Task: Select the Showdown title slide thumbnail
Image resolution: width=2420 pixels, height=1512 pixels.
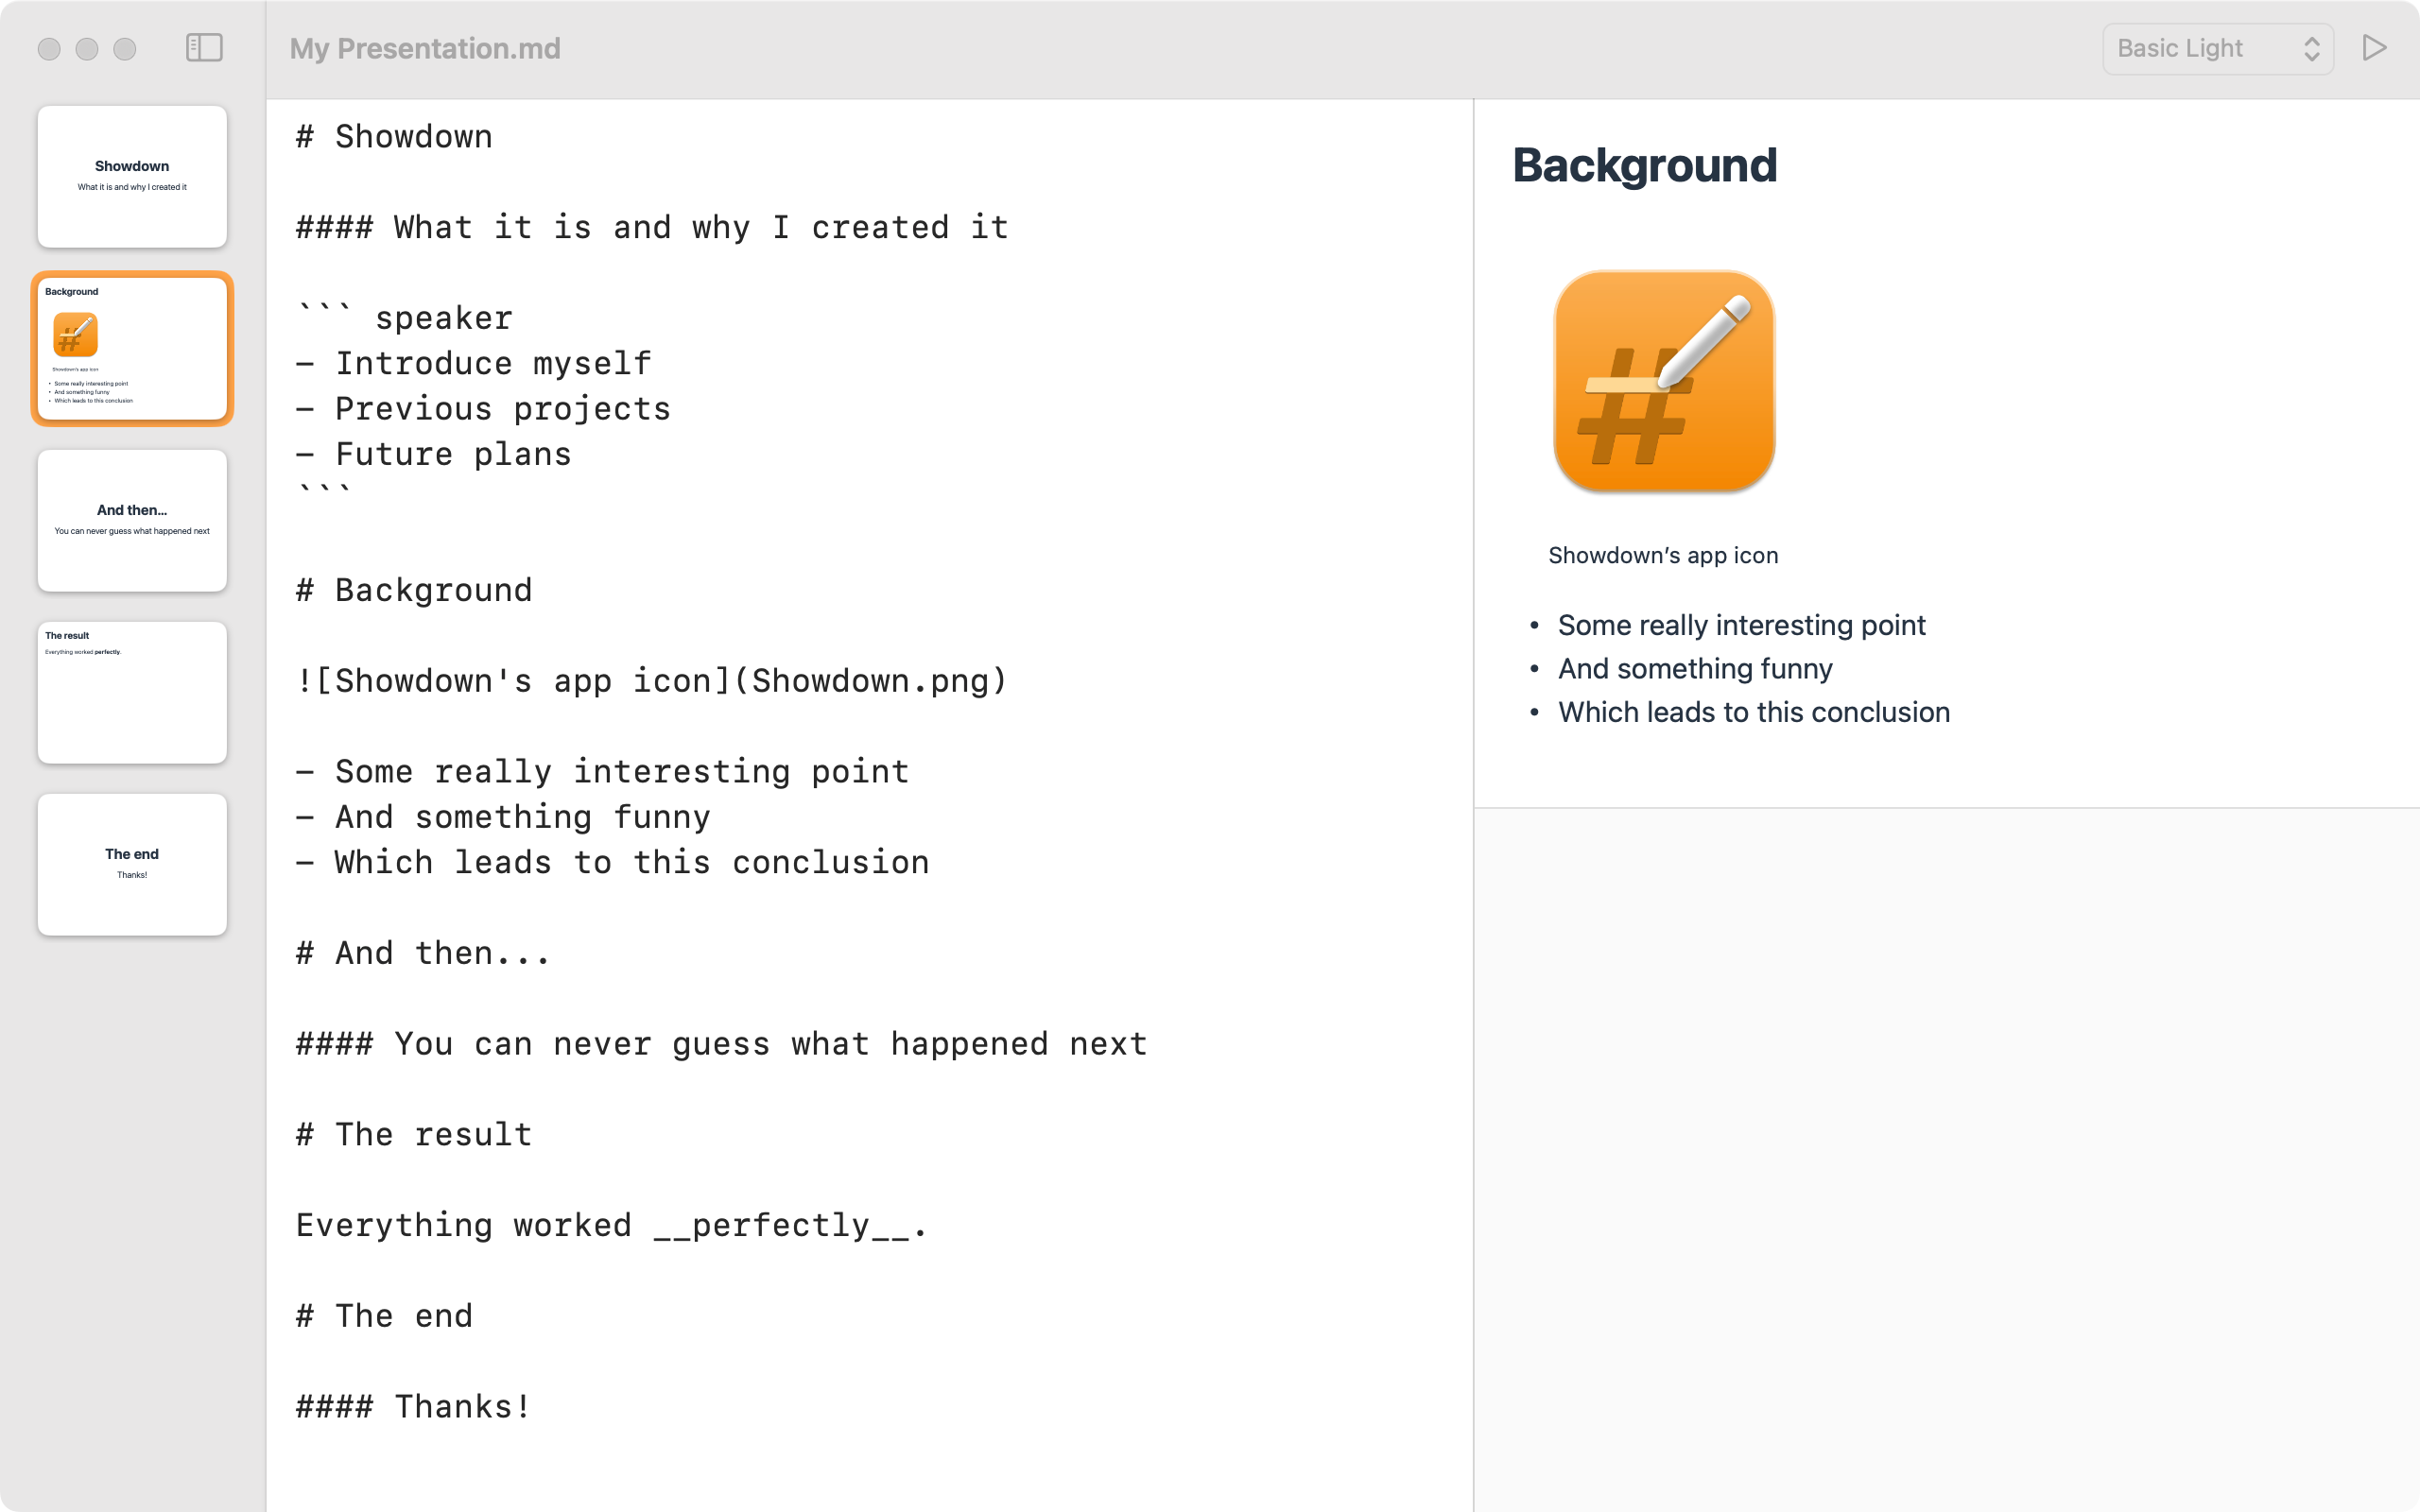Action: click(132, 177)
